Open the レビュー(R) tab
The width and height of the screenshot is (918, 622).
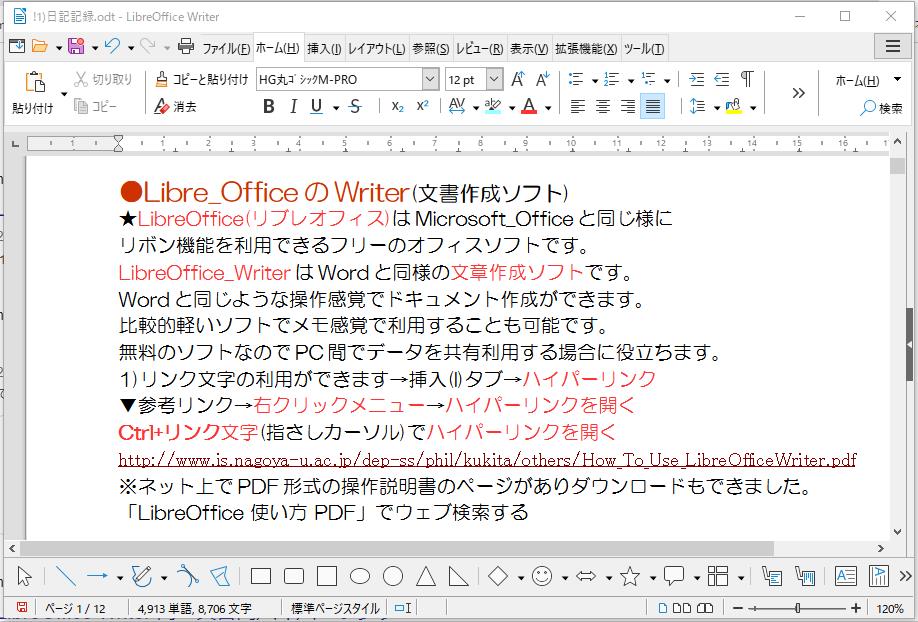(479, 48)
